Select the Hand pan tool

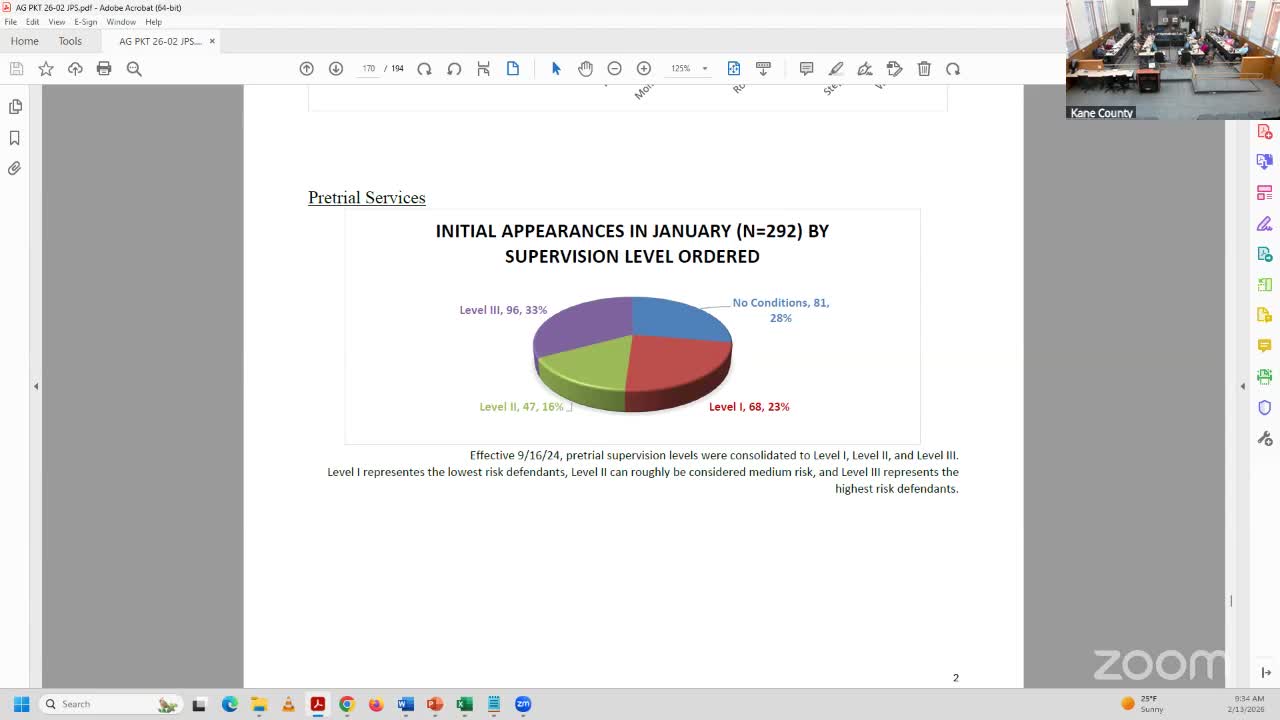pos(585,69)
